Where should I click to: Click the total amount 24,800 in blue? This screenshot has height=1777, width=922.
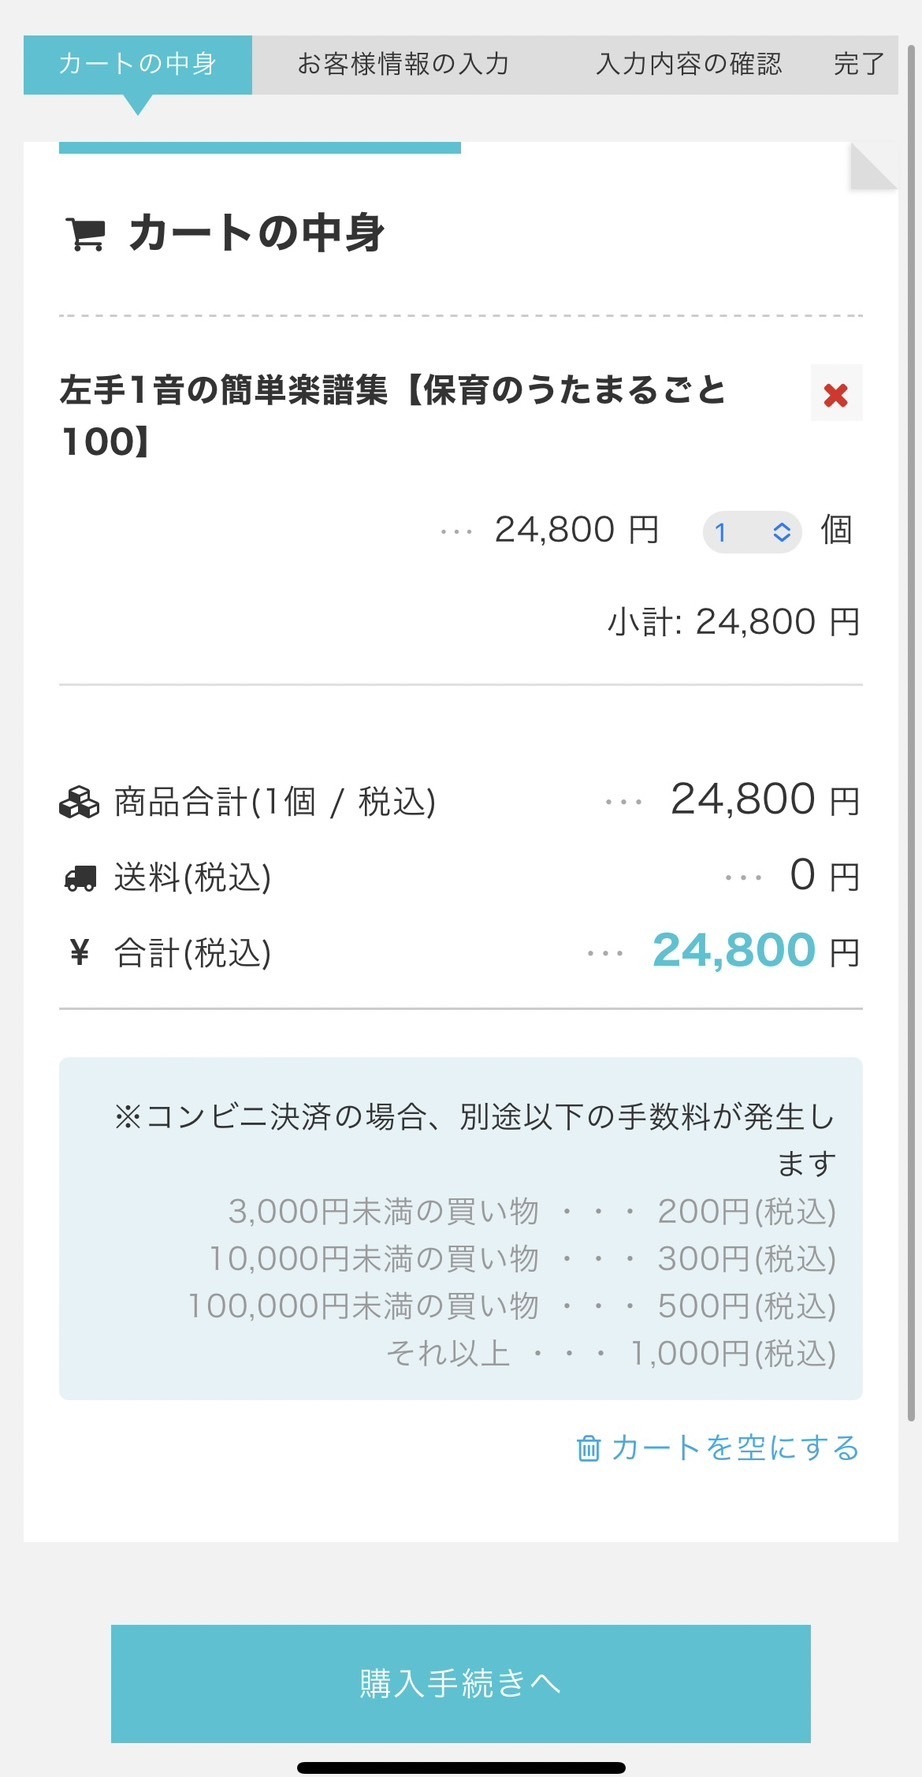pos(734,950)
